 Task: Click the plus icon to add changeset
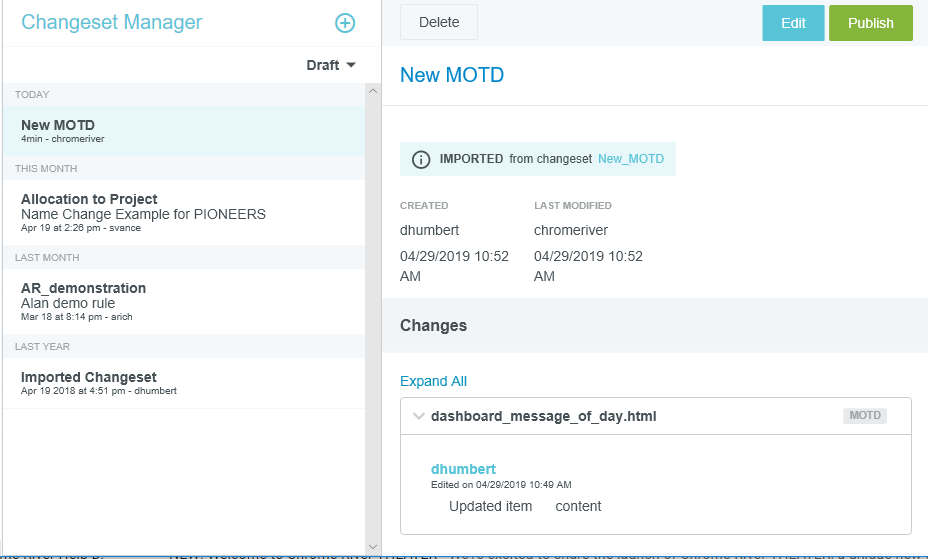click(344, 23)
